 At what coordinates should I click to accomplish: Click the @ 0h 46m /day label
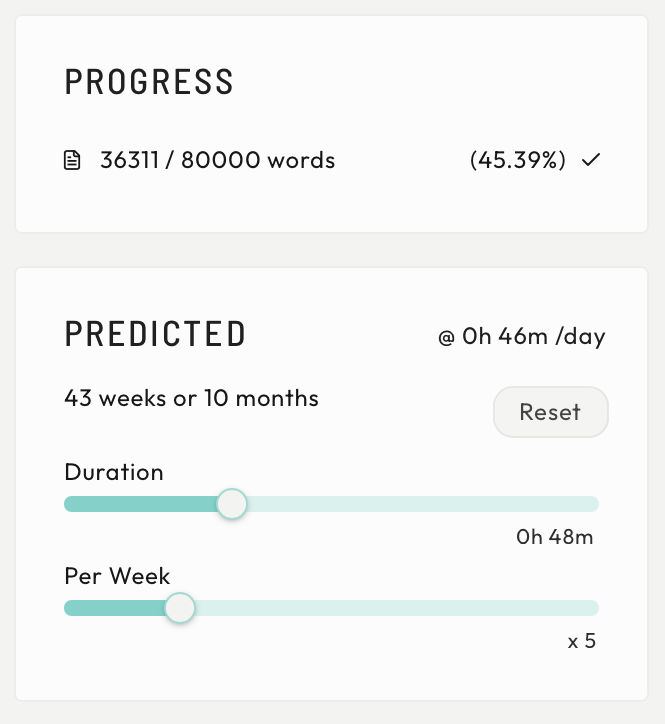tap(521, 336)
